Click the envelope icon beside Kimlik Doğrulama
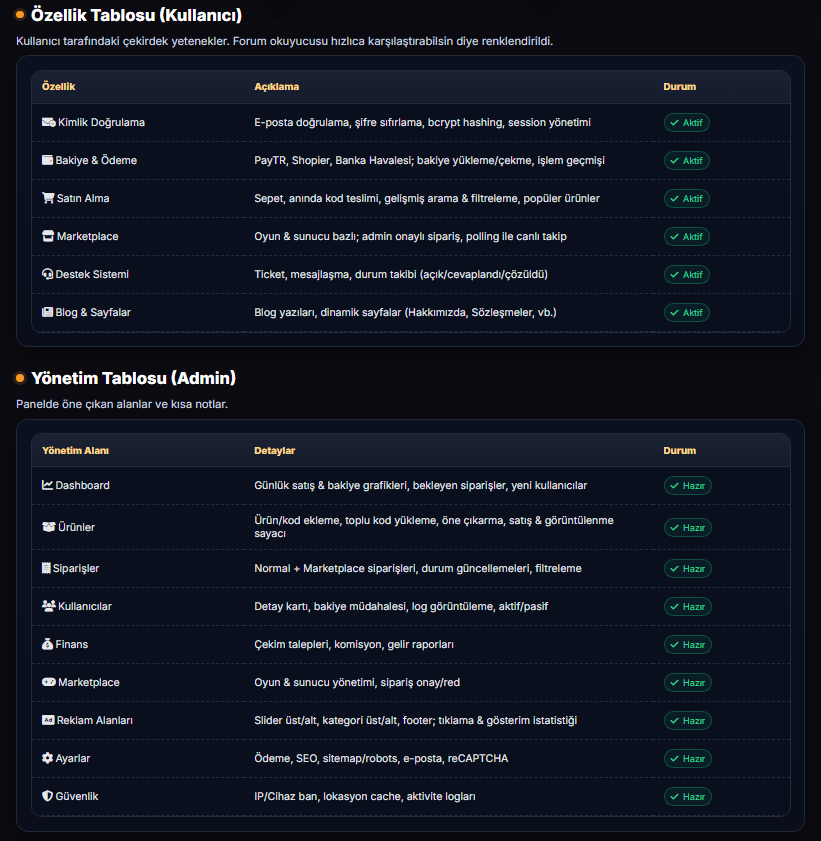 (x=48, y=122)
